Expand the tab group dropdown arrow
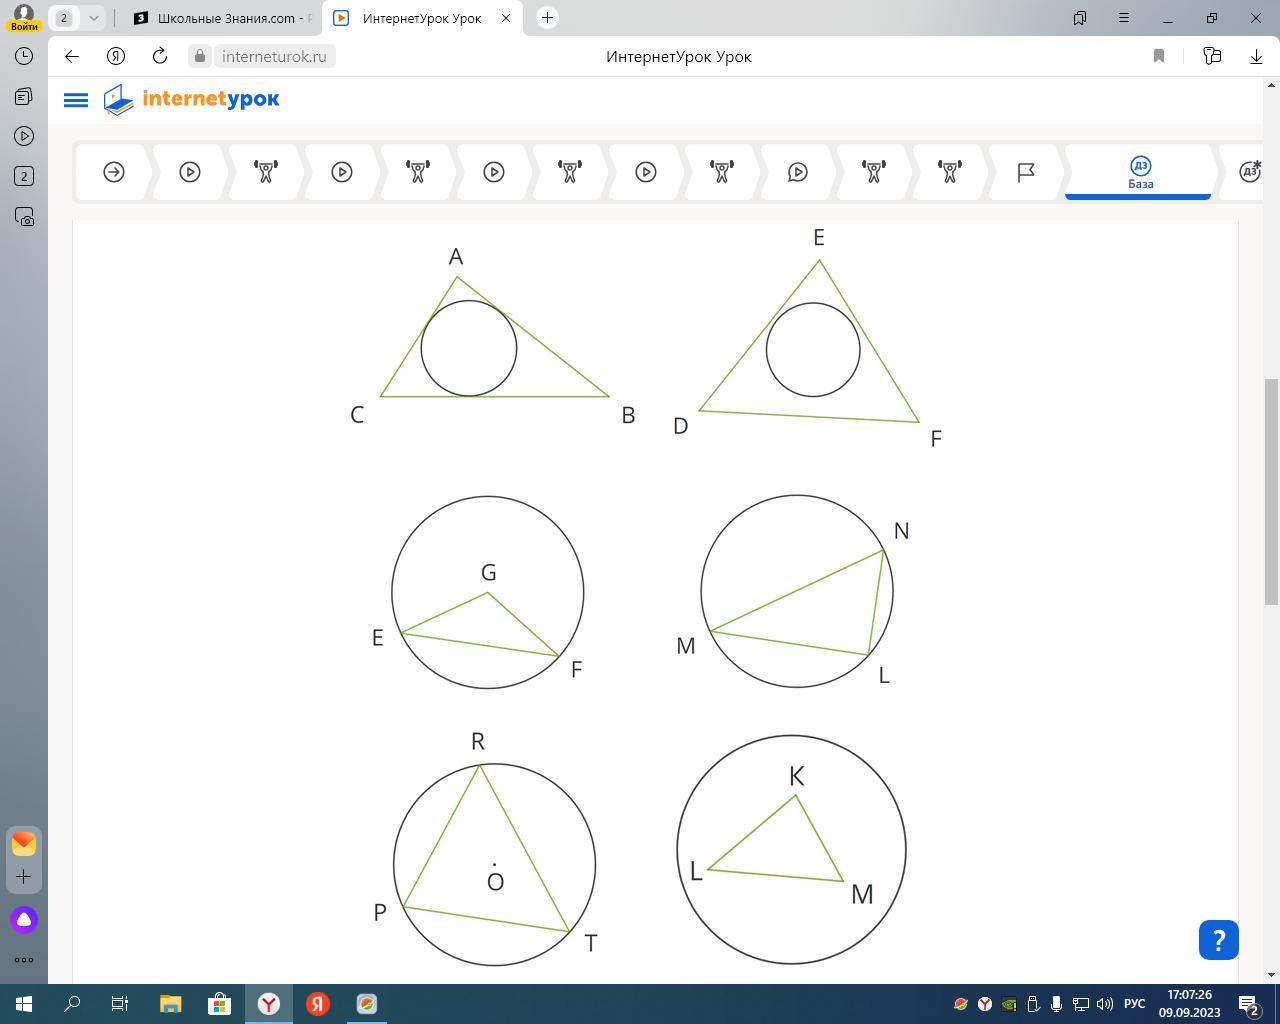The image size is (1280, 1024). [x=93, y=18]
